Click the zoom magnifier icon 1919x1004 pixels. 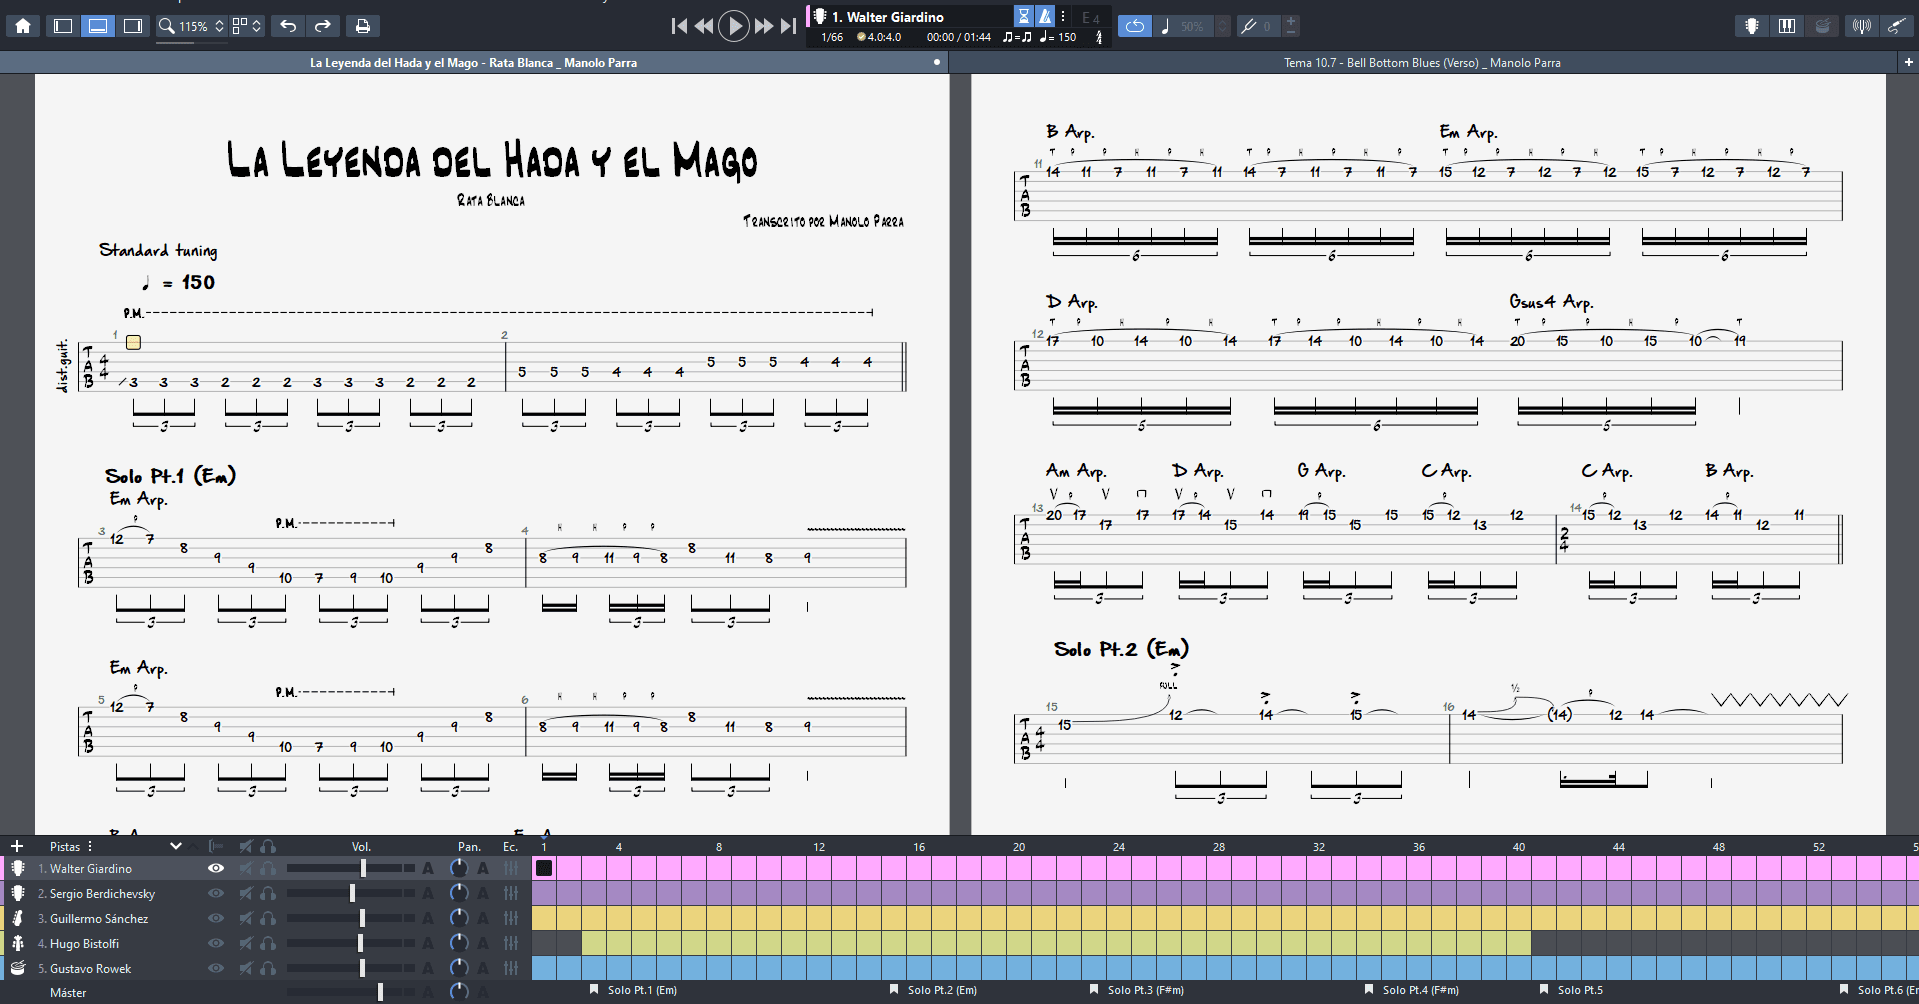pos(167,26)
